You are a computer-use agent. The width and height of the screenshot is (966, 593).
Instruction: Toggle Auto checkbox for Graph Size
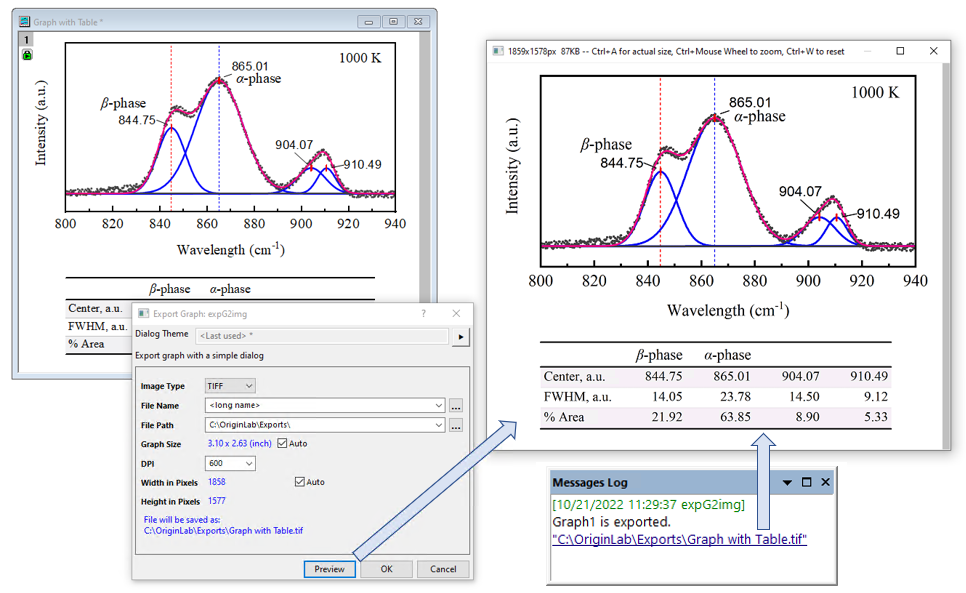(x=282, y=443)
